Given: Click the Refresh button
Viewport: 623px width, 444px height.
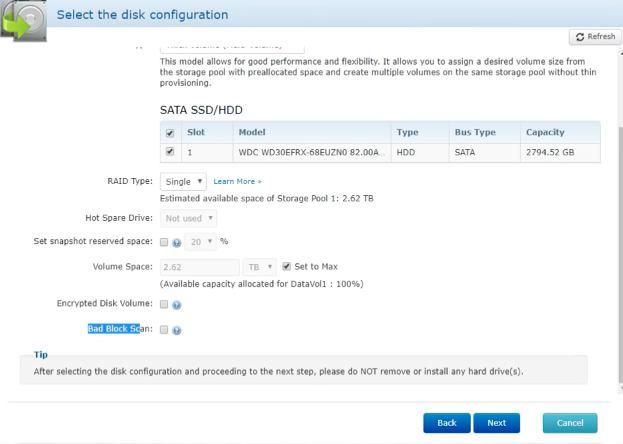Looking at the screenshot, I should click(x=594, y=37).
